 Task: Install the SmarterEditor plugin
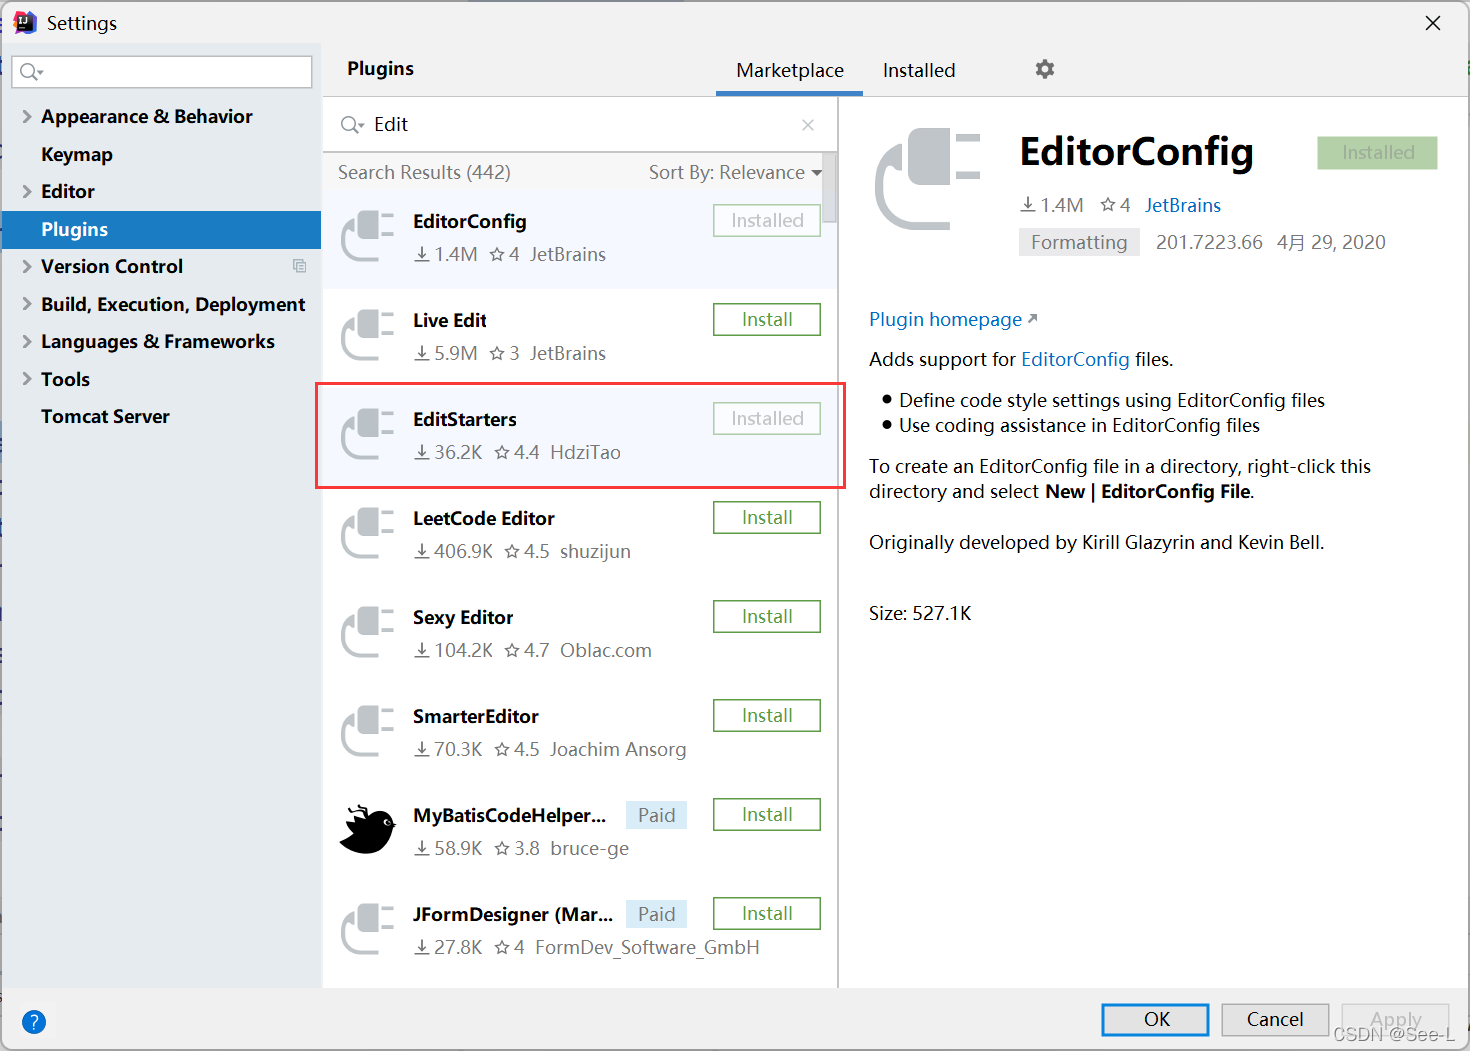pyautogui.click(x=767, y=716)
